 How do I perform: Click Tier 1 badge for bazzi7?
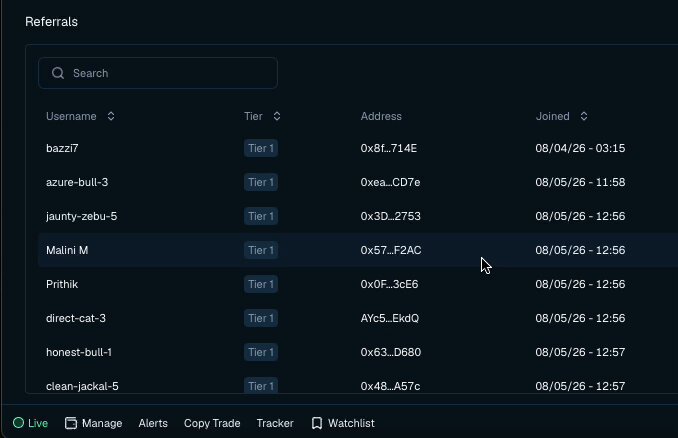pyautogui.click(x=261, y=148)
